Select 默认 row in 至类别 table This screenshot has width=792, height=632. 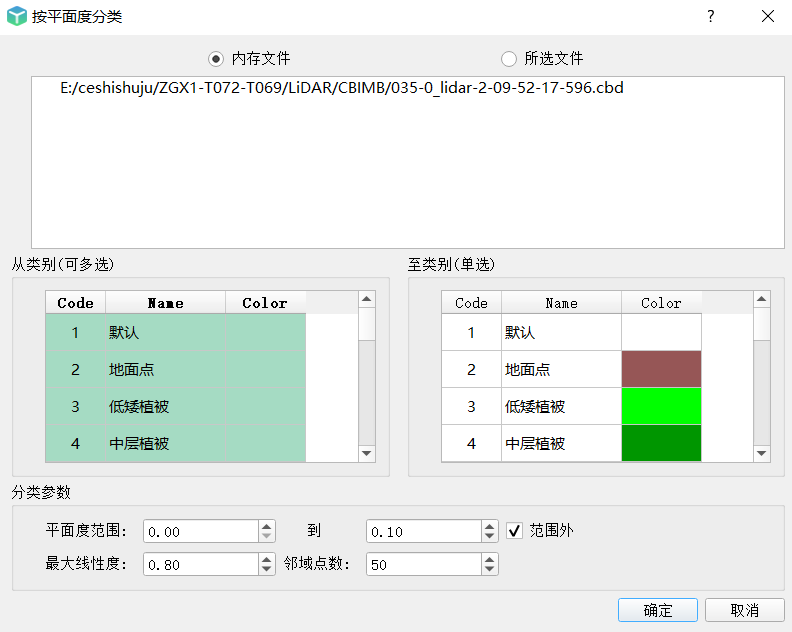572,332
